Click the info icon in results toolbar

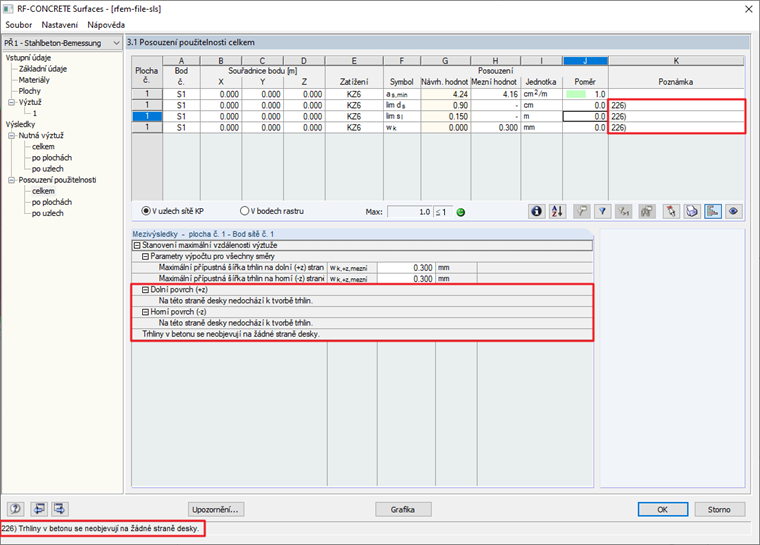pyautogui.click(x=536, y=211)
